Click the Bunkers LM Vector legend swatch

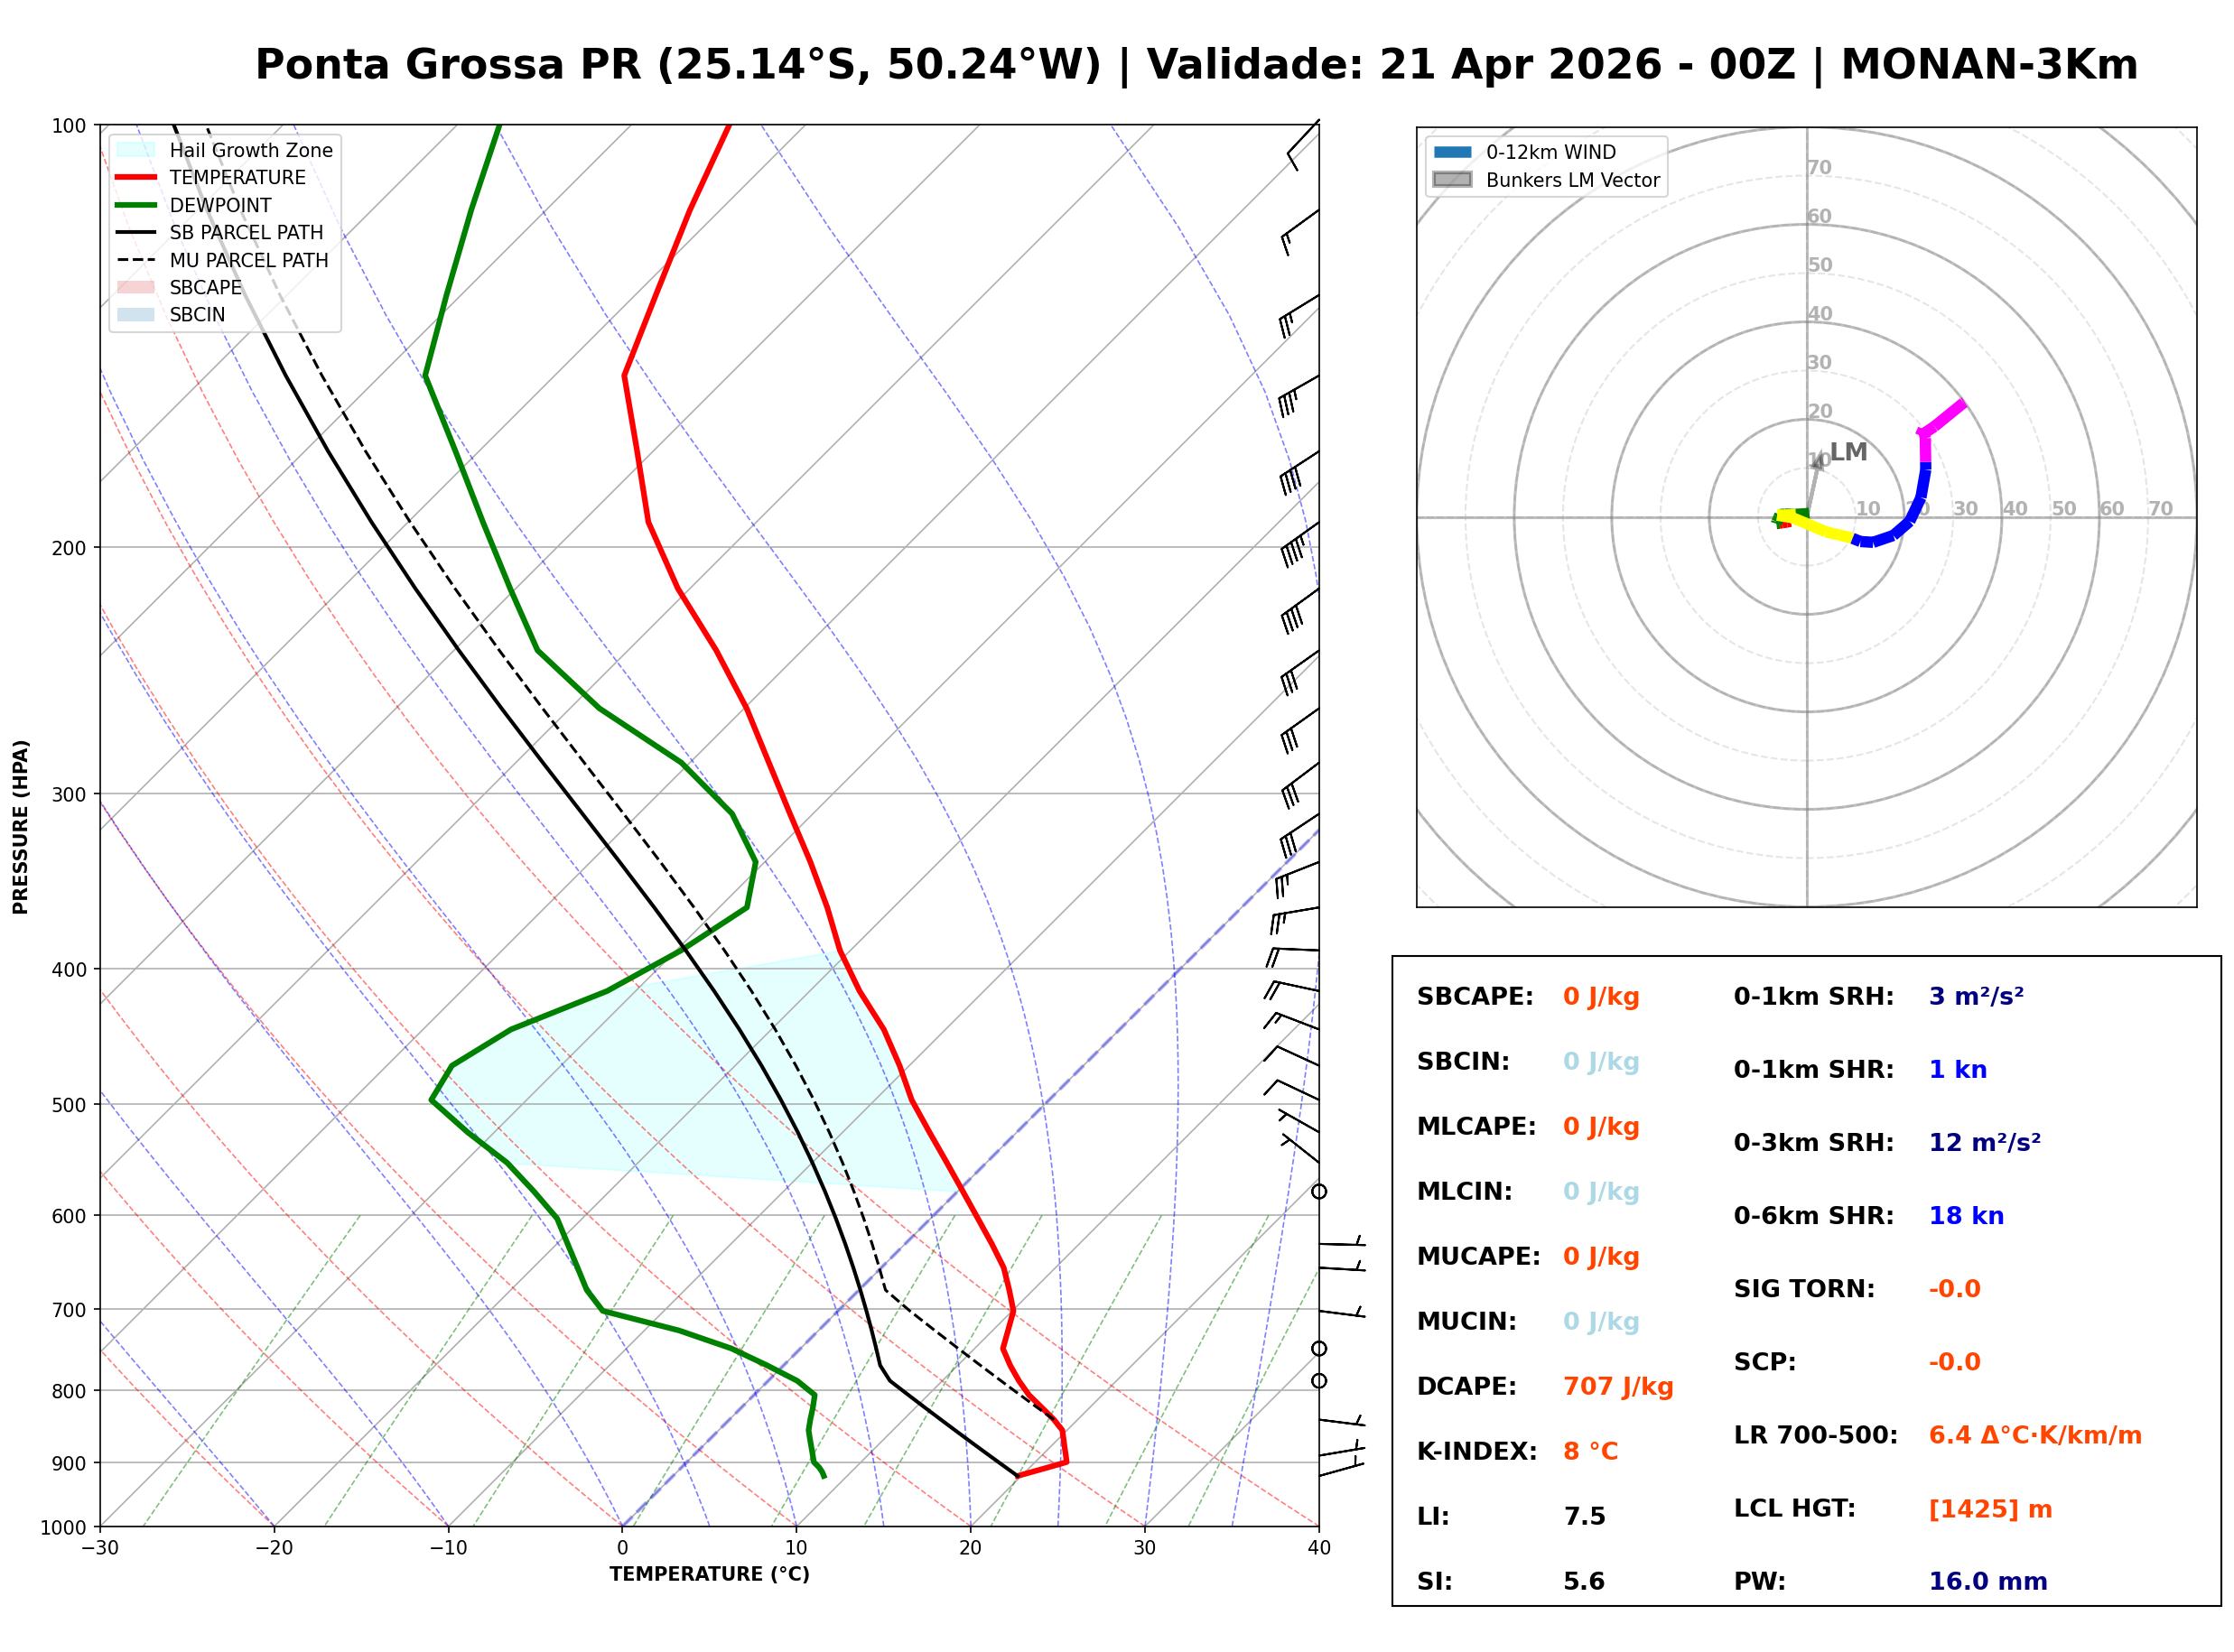[1452, 180]
